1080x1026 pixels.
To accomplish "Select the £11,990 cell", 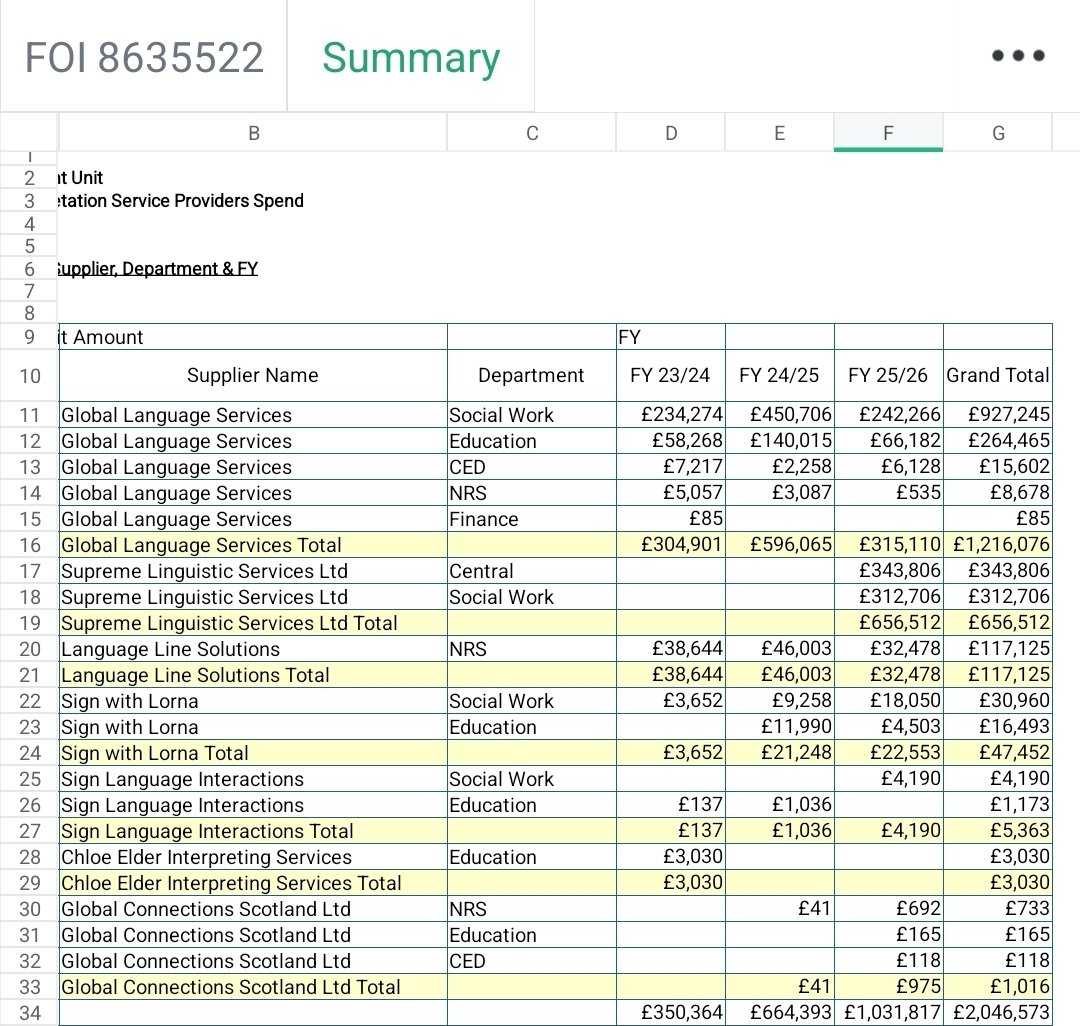I will click(779, 727).
